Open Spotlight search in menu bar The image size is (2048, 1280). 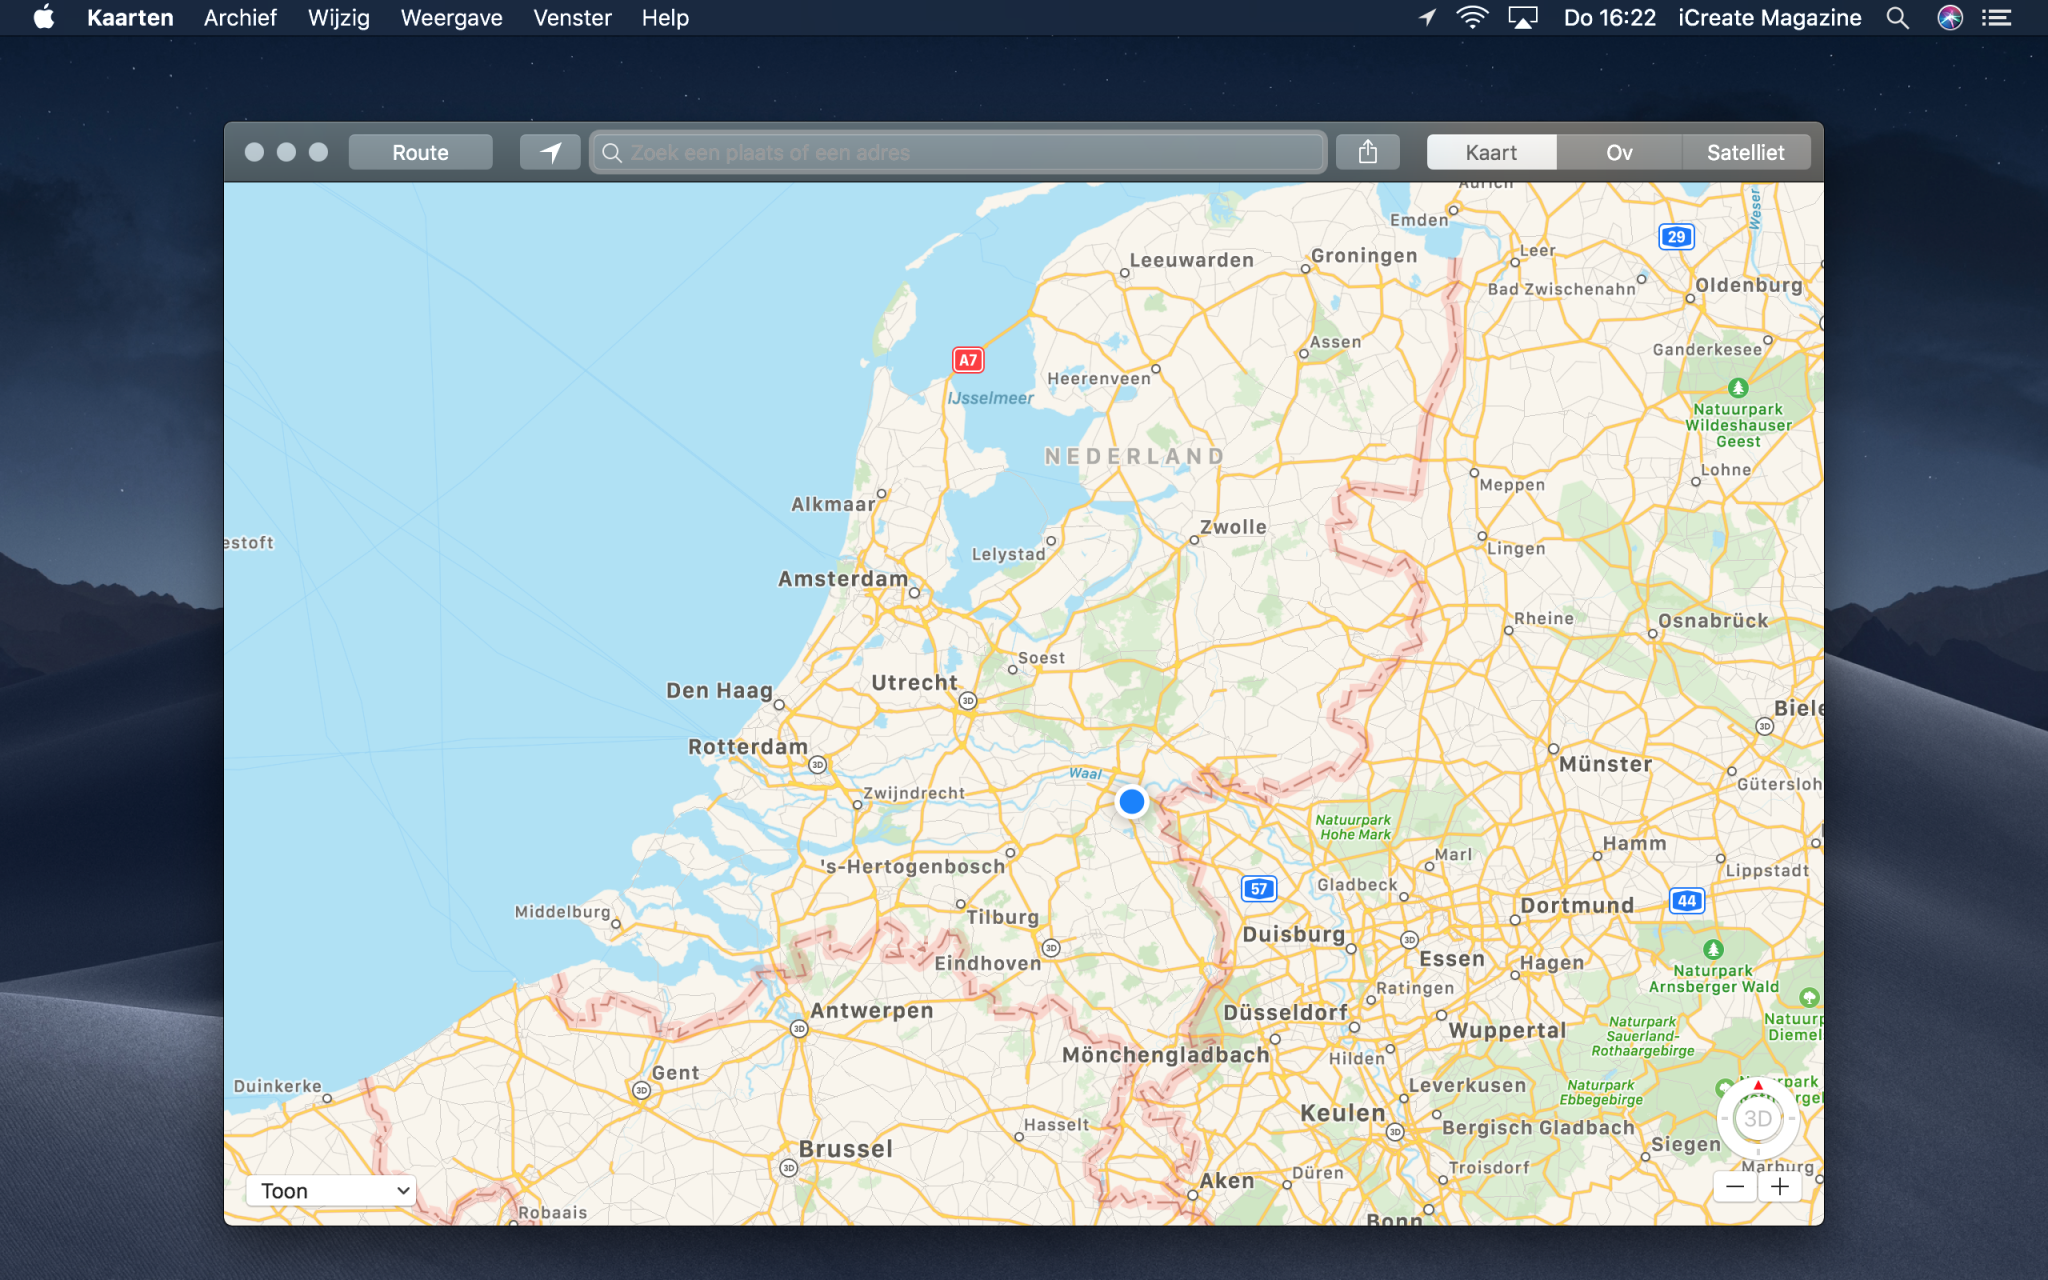[1897, 18]
